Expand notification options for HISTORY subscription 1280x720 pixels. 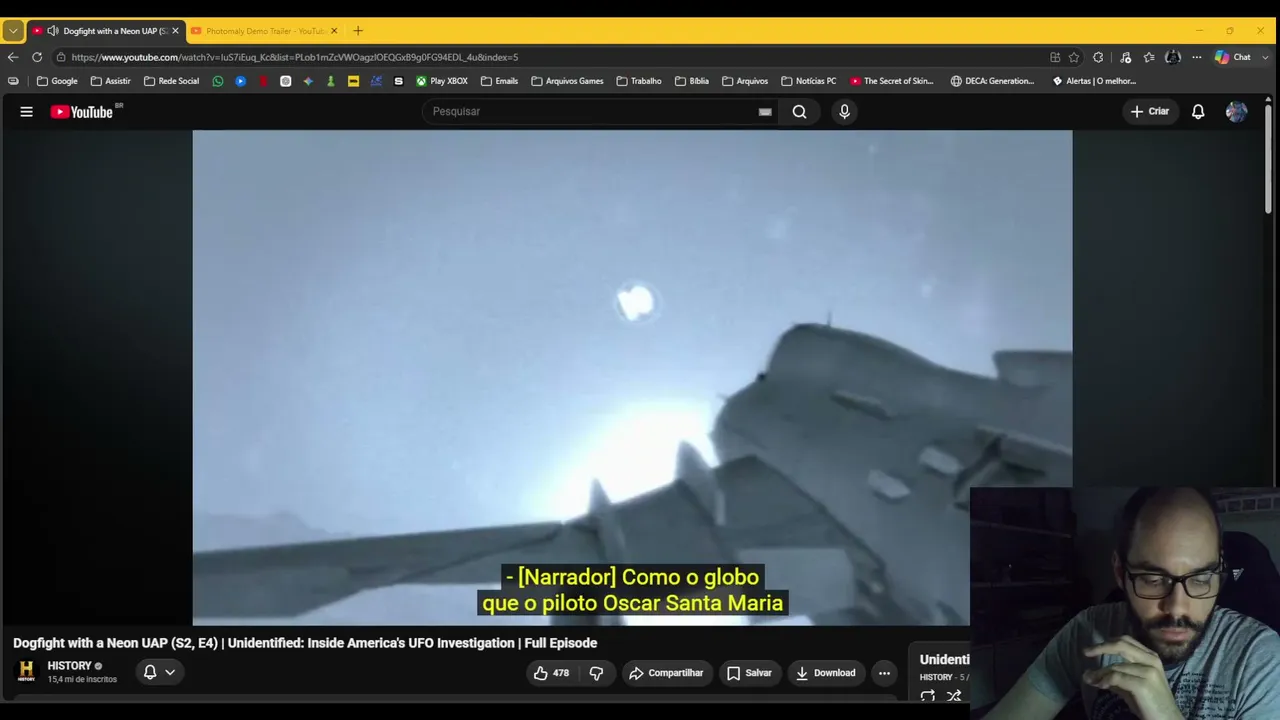[x=160, y=672]
